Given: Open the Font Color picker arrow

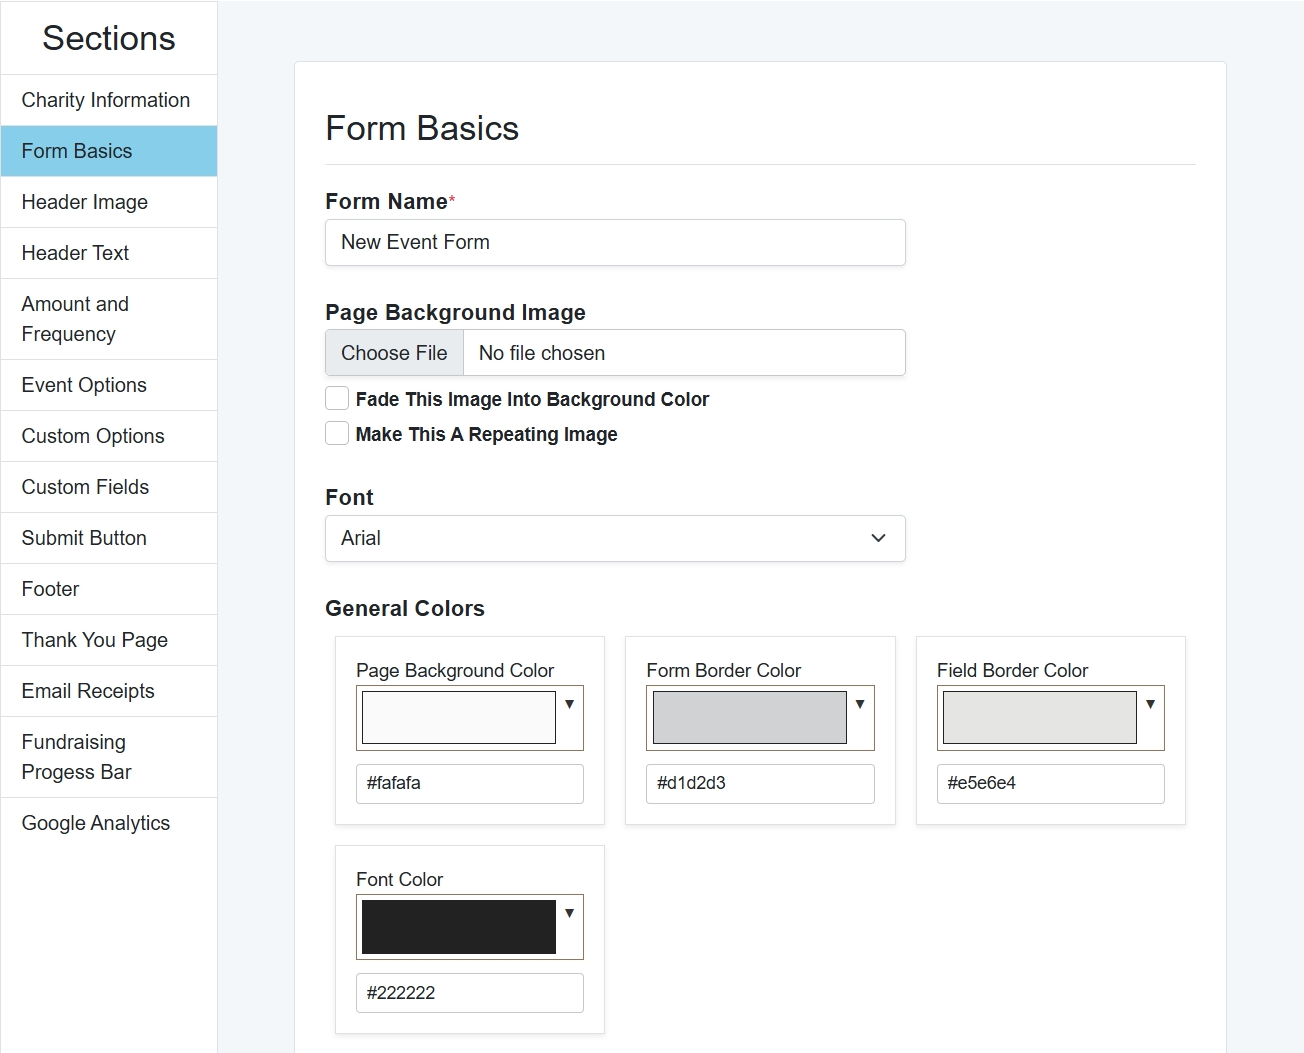Looking at the screenshot, I should (x=569, y=914).
